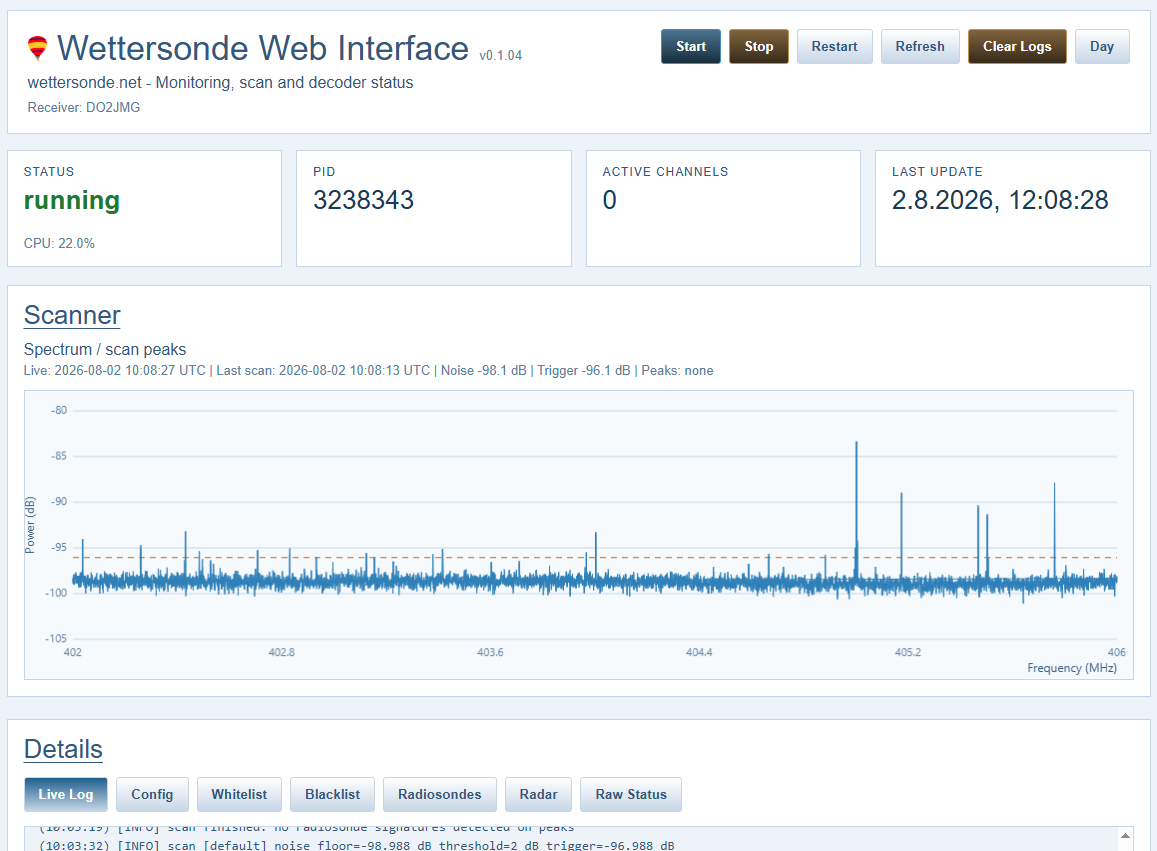The height and width of the screenshot is (851, 1157).
Task: Open the Config tab
Action: pos(152,794)
